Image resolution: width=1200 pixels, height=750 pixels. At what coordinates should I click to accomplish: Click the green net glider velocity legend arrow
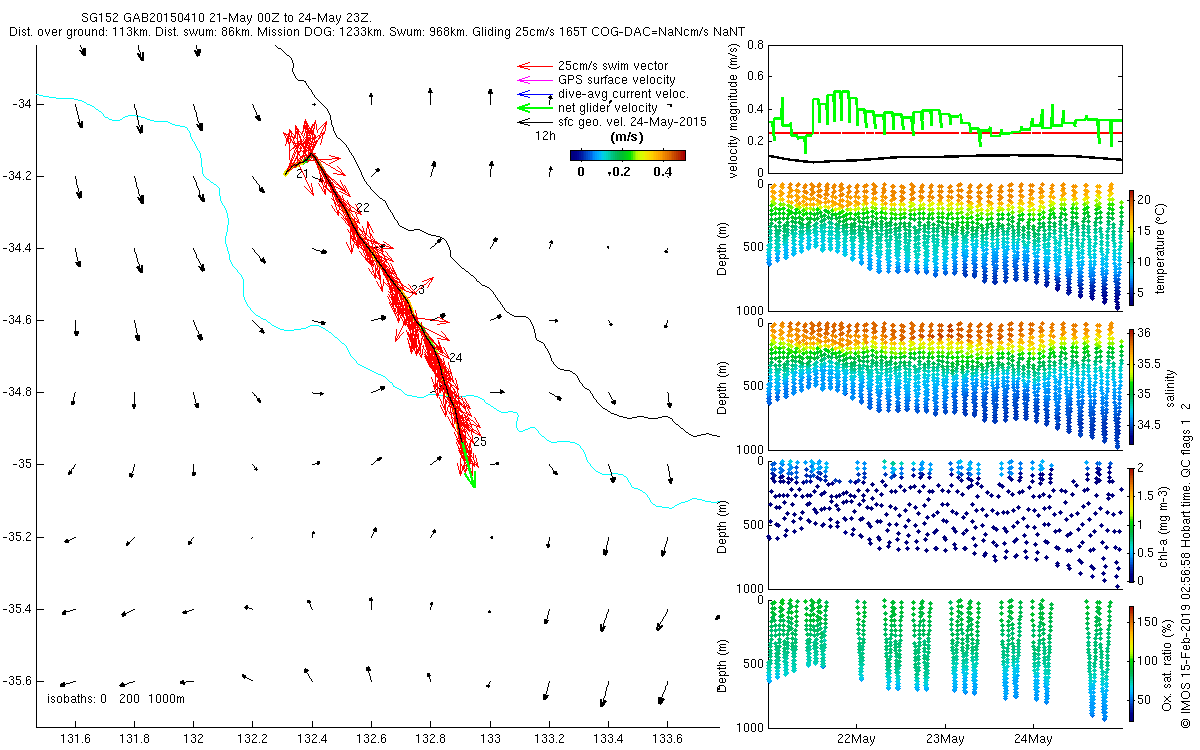(x=535, y=108)
